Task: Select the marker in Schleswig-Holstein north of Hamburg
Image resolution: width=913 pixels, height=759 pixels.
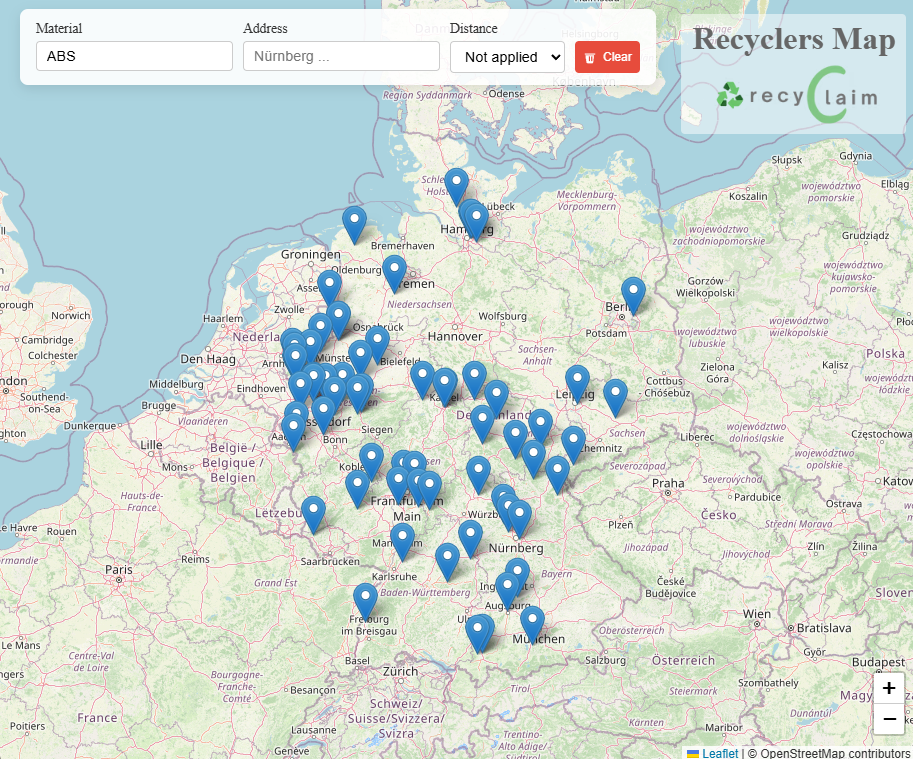Action: (x=456, y=187)
